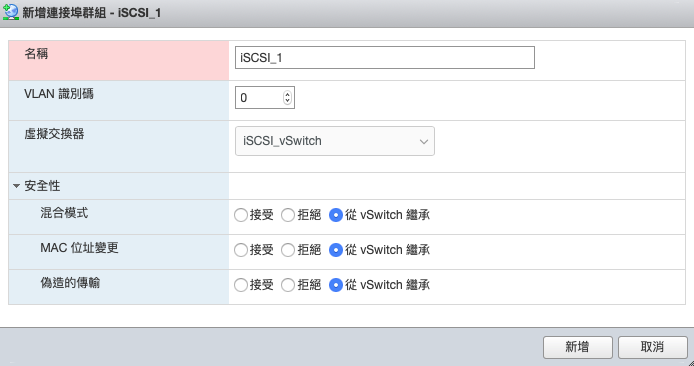Open the 虛擬交換器 iSCSI_vSwitch dropdown
694x366 pixels.
[335, 141]
